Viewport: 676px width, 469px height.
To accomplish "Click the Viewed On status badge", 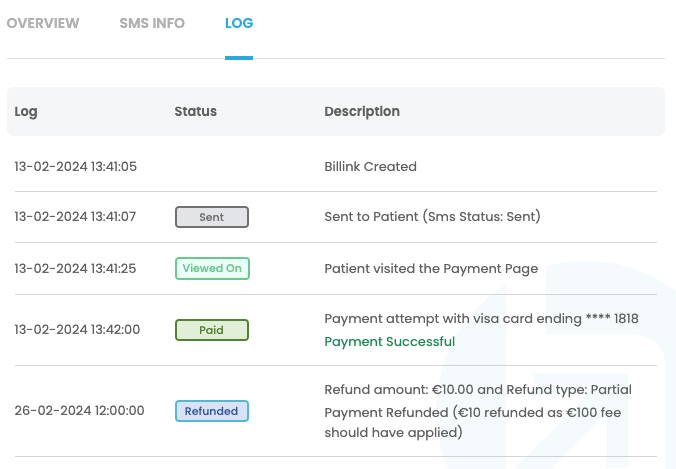I will pos(212,268).
